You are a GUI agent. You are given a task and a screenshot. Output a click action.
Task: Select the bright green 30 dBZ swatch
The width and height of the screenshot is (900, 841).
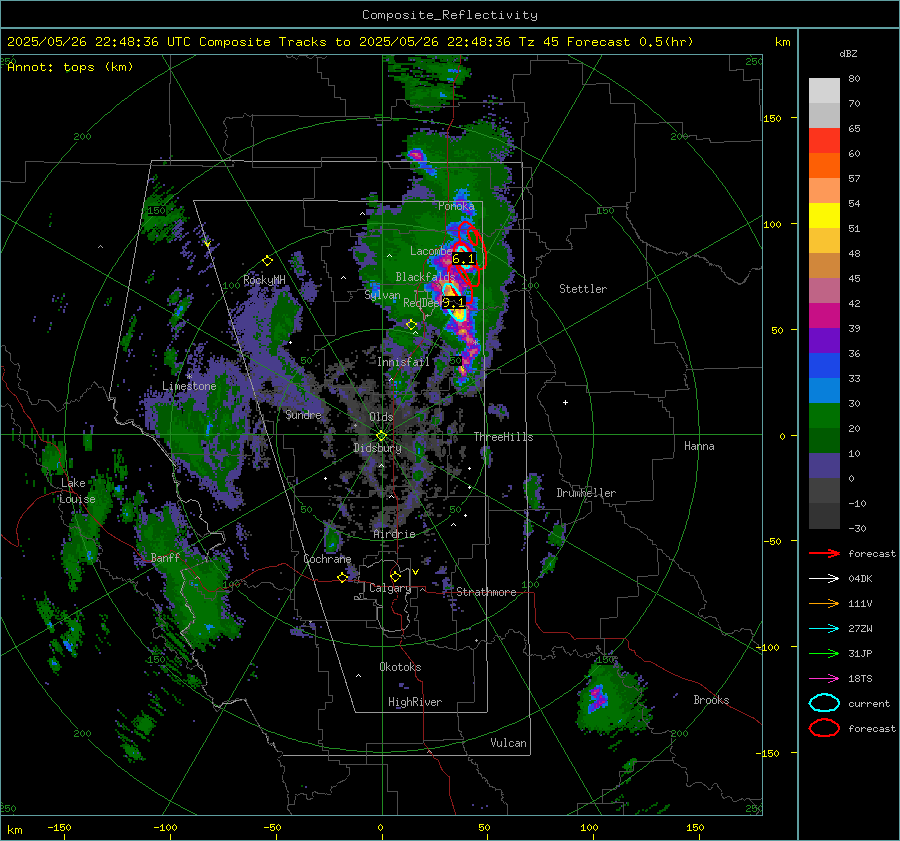824,415
